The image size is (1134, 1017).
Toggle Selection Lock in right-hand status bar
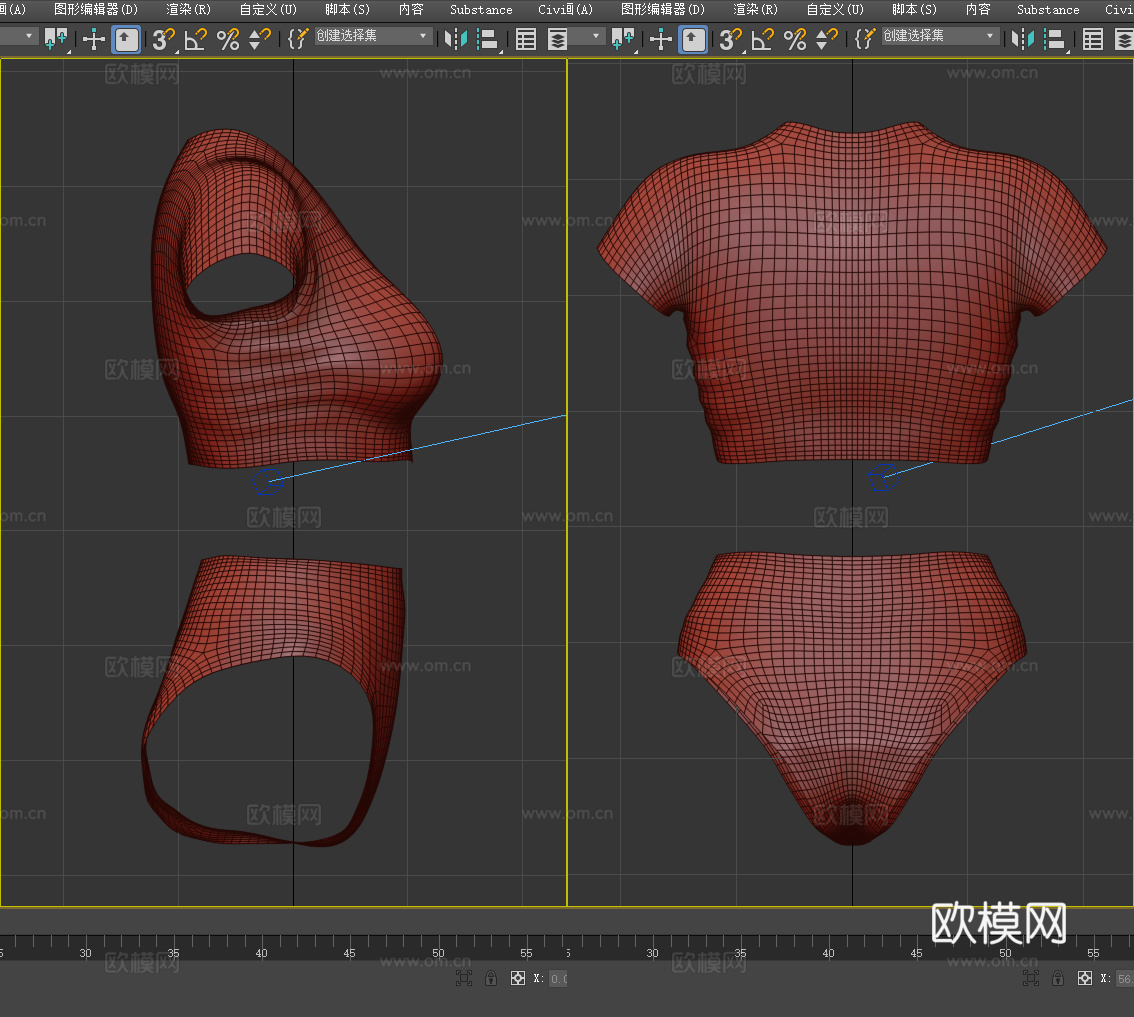1058,979
